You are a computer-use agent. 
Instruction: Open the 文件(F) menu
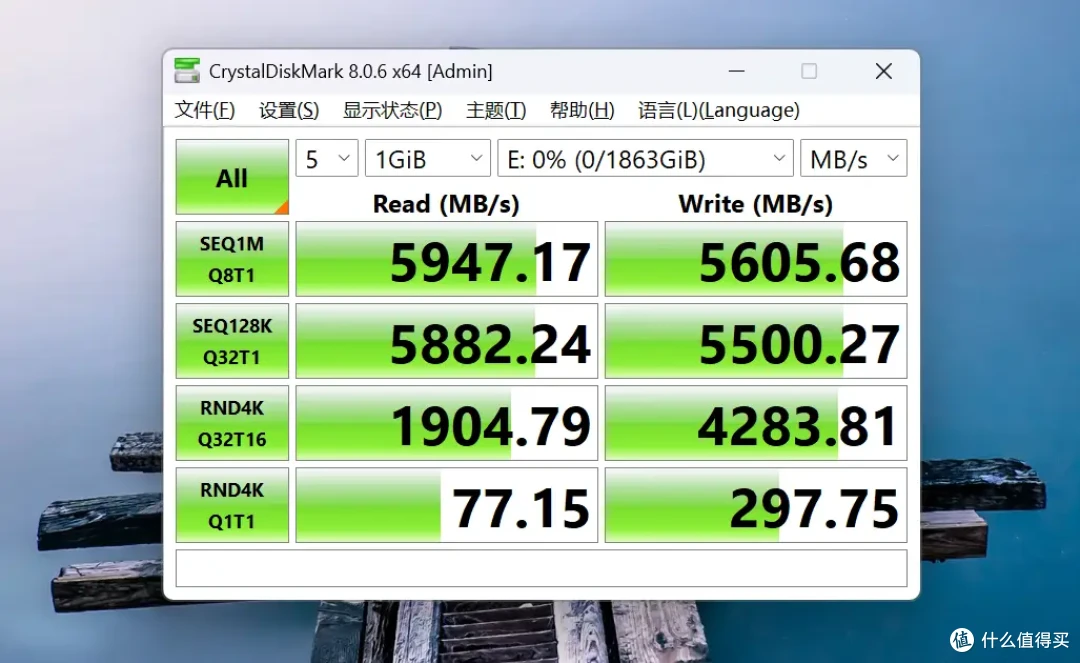pos(205,110)
